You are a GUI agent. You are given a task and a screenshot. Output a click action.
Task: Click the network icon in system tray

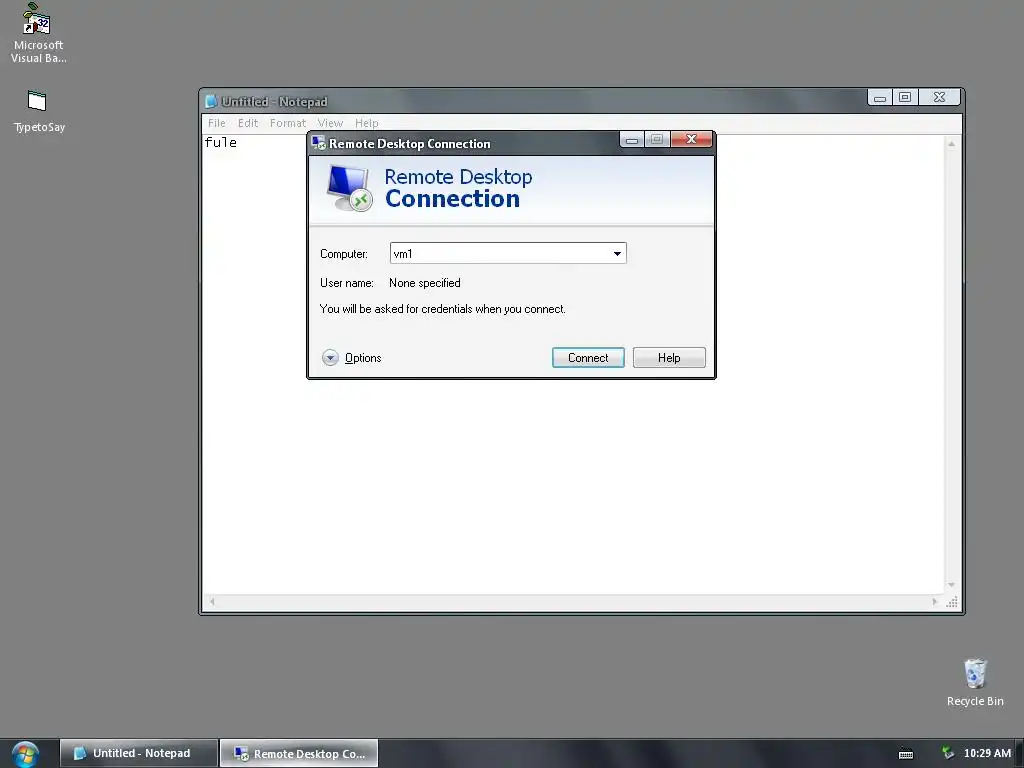coord(948,753)
